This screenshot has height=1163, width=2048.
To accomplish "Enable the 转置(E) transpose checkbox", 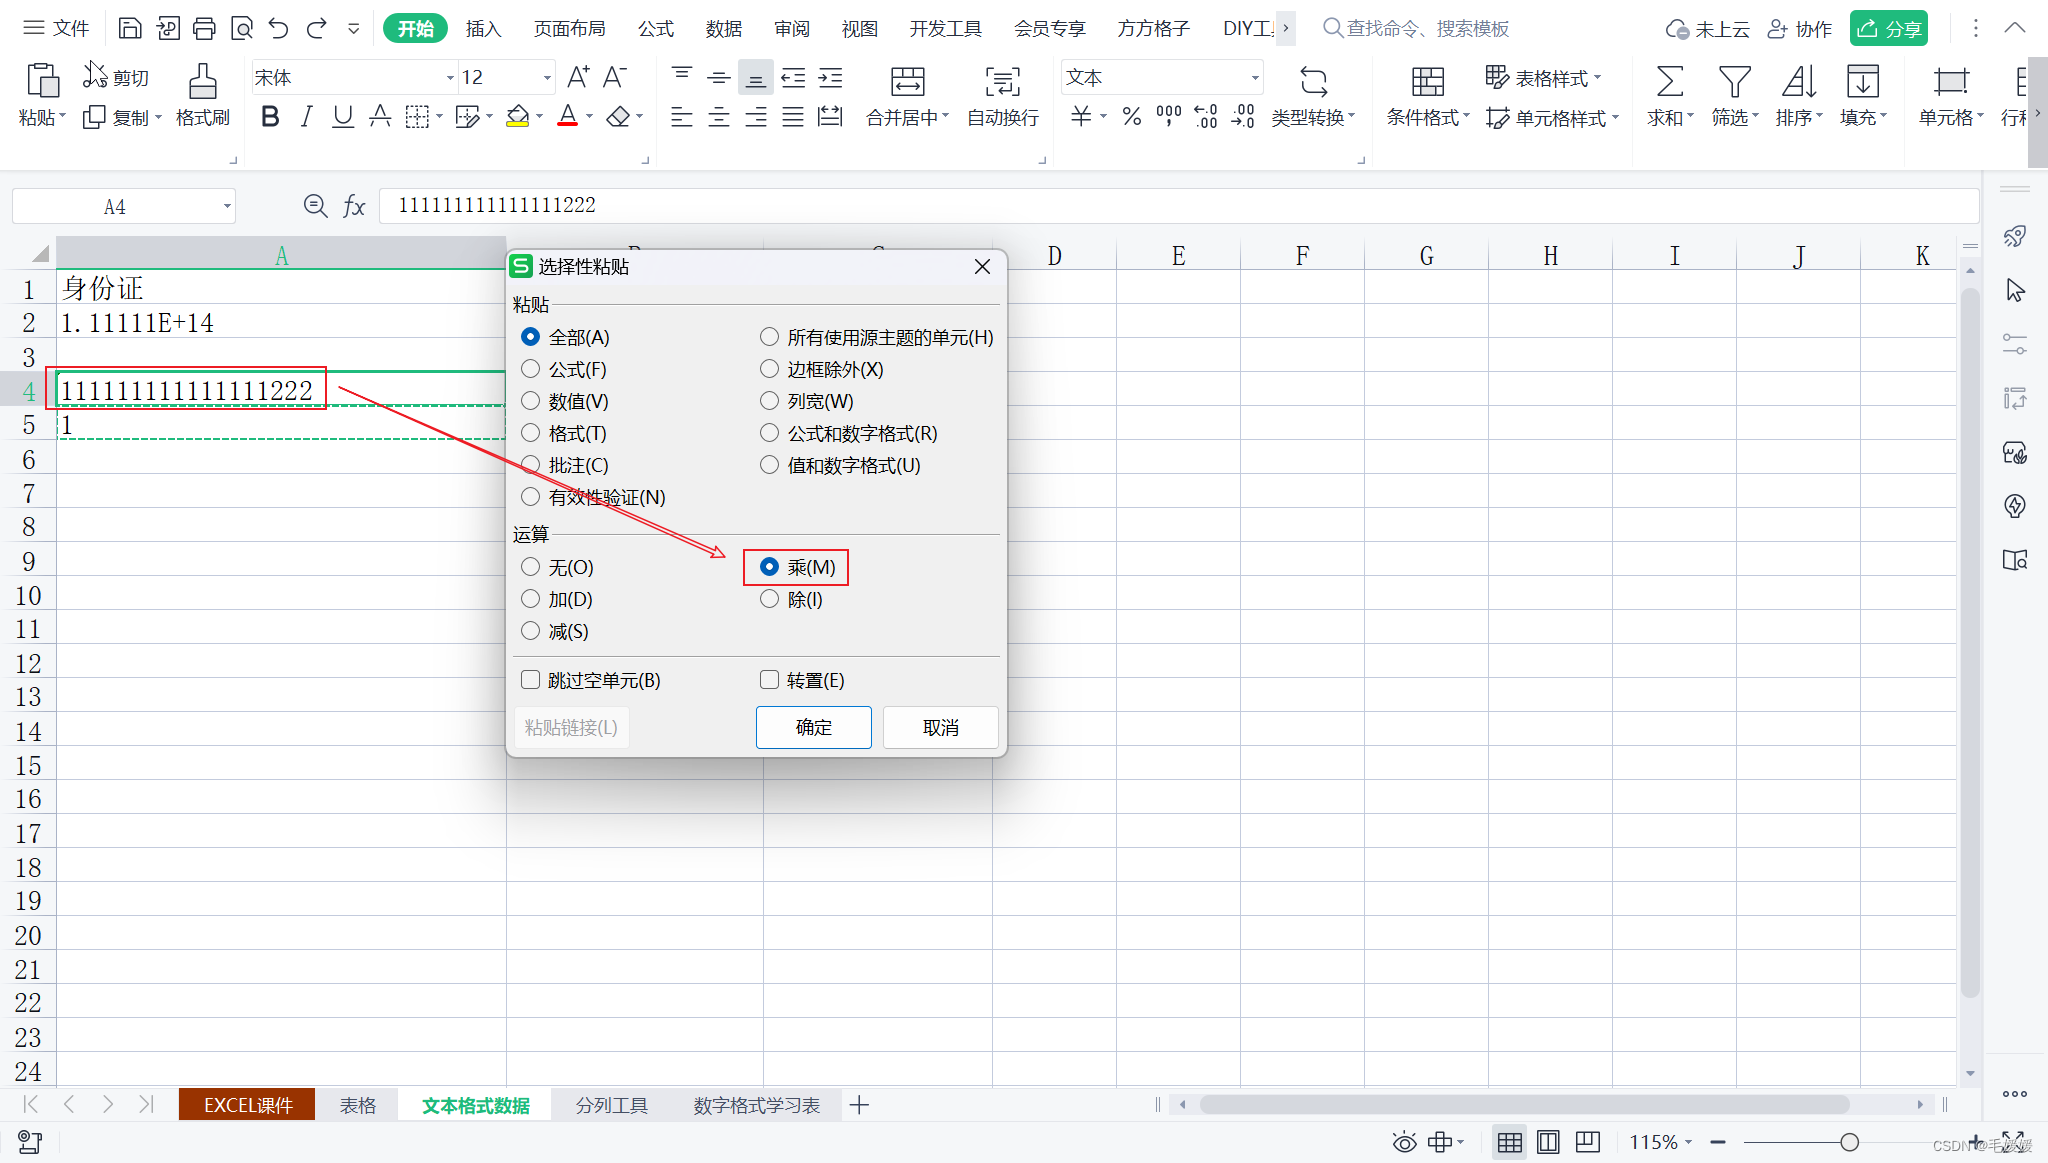I will (769, 680).
